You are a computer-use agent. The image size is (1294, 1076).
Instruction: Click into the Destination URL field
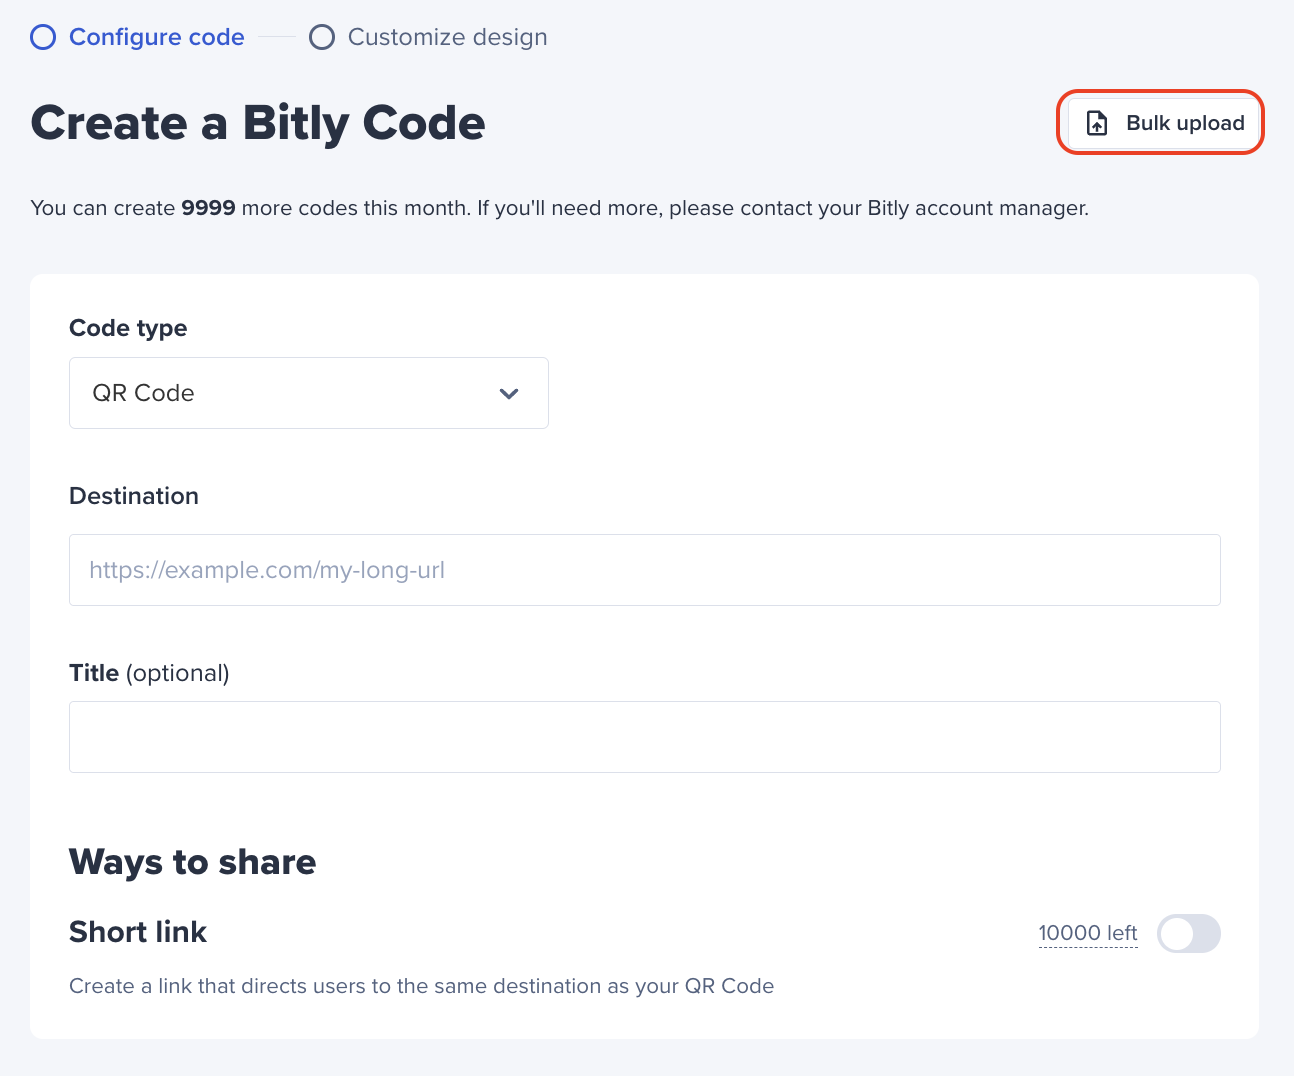[x=645, y=570]
